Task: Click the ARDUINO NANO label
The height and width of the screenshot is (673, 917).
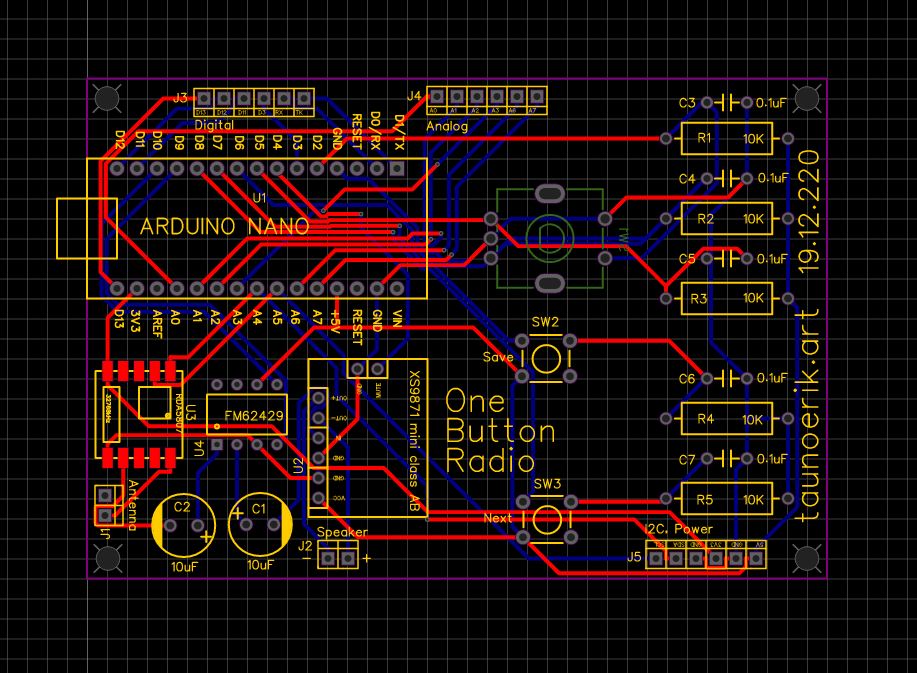Action: (x=224, y=227)
